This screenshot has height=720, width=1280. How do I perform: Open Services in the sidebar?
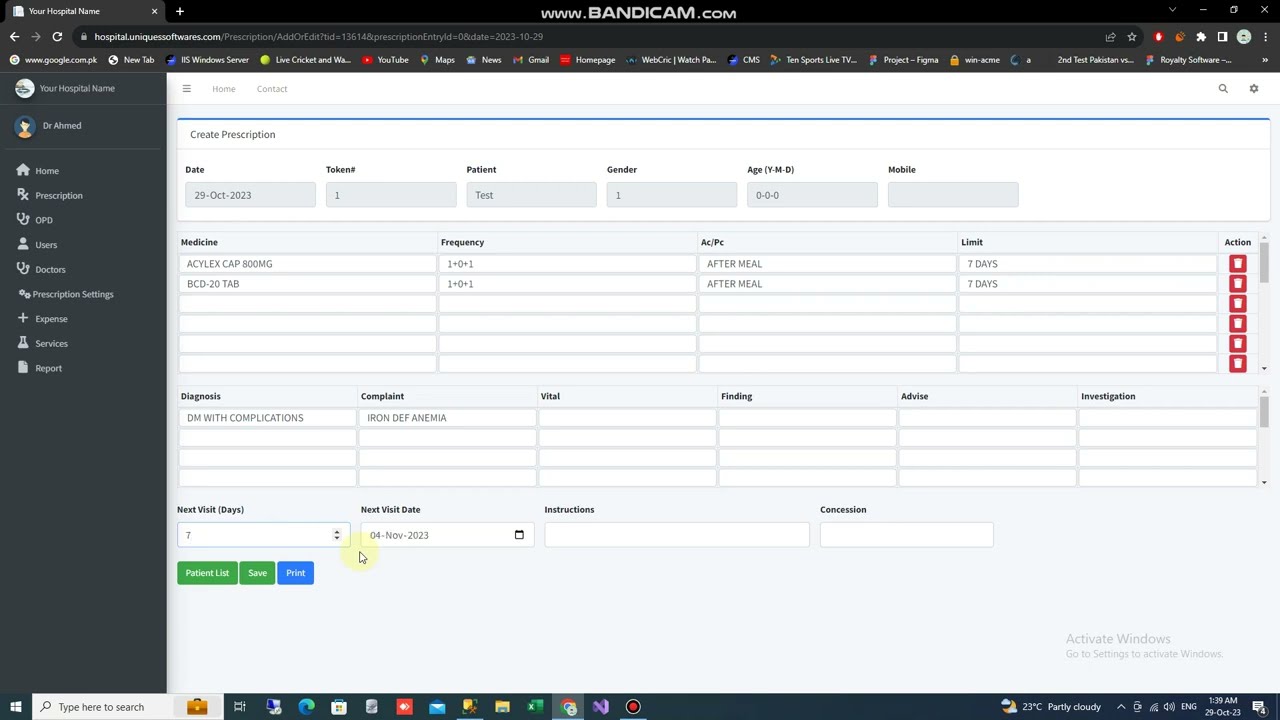pos(51,344)
